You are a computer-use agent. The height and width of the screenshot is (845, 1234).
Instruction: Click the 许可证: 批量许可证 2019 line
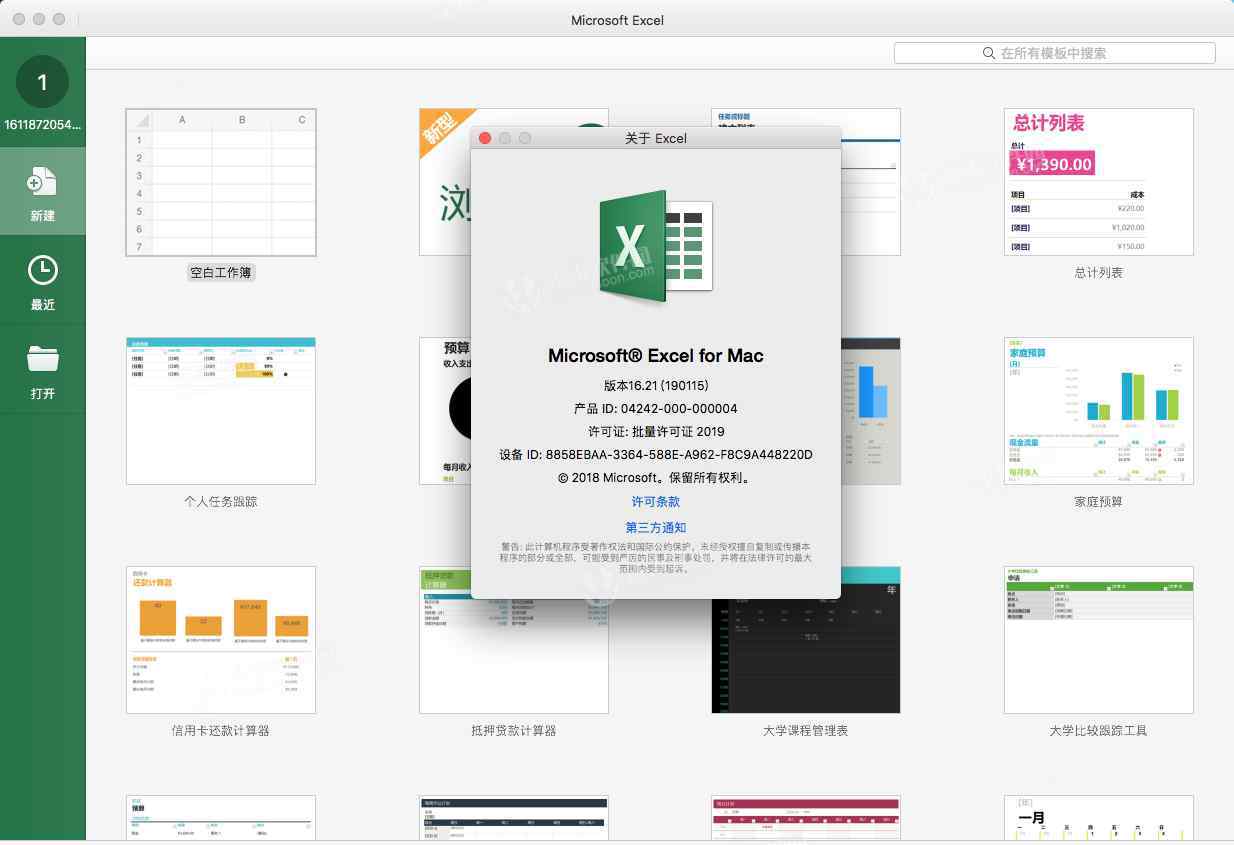click(x=656, y=431)
